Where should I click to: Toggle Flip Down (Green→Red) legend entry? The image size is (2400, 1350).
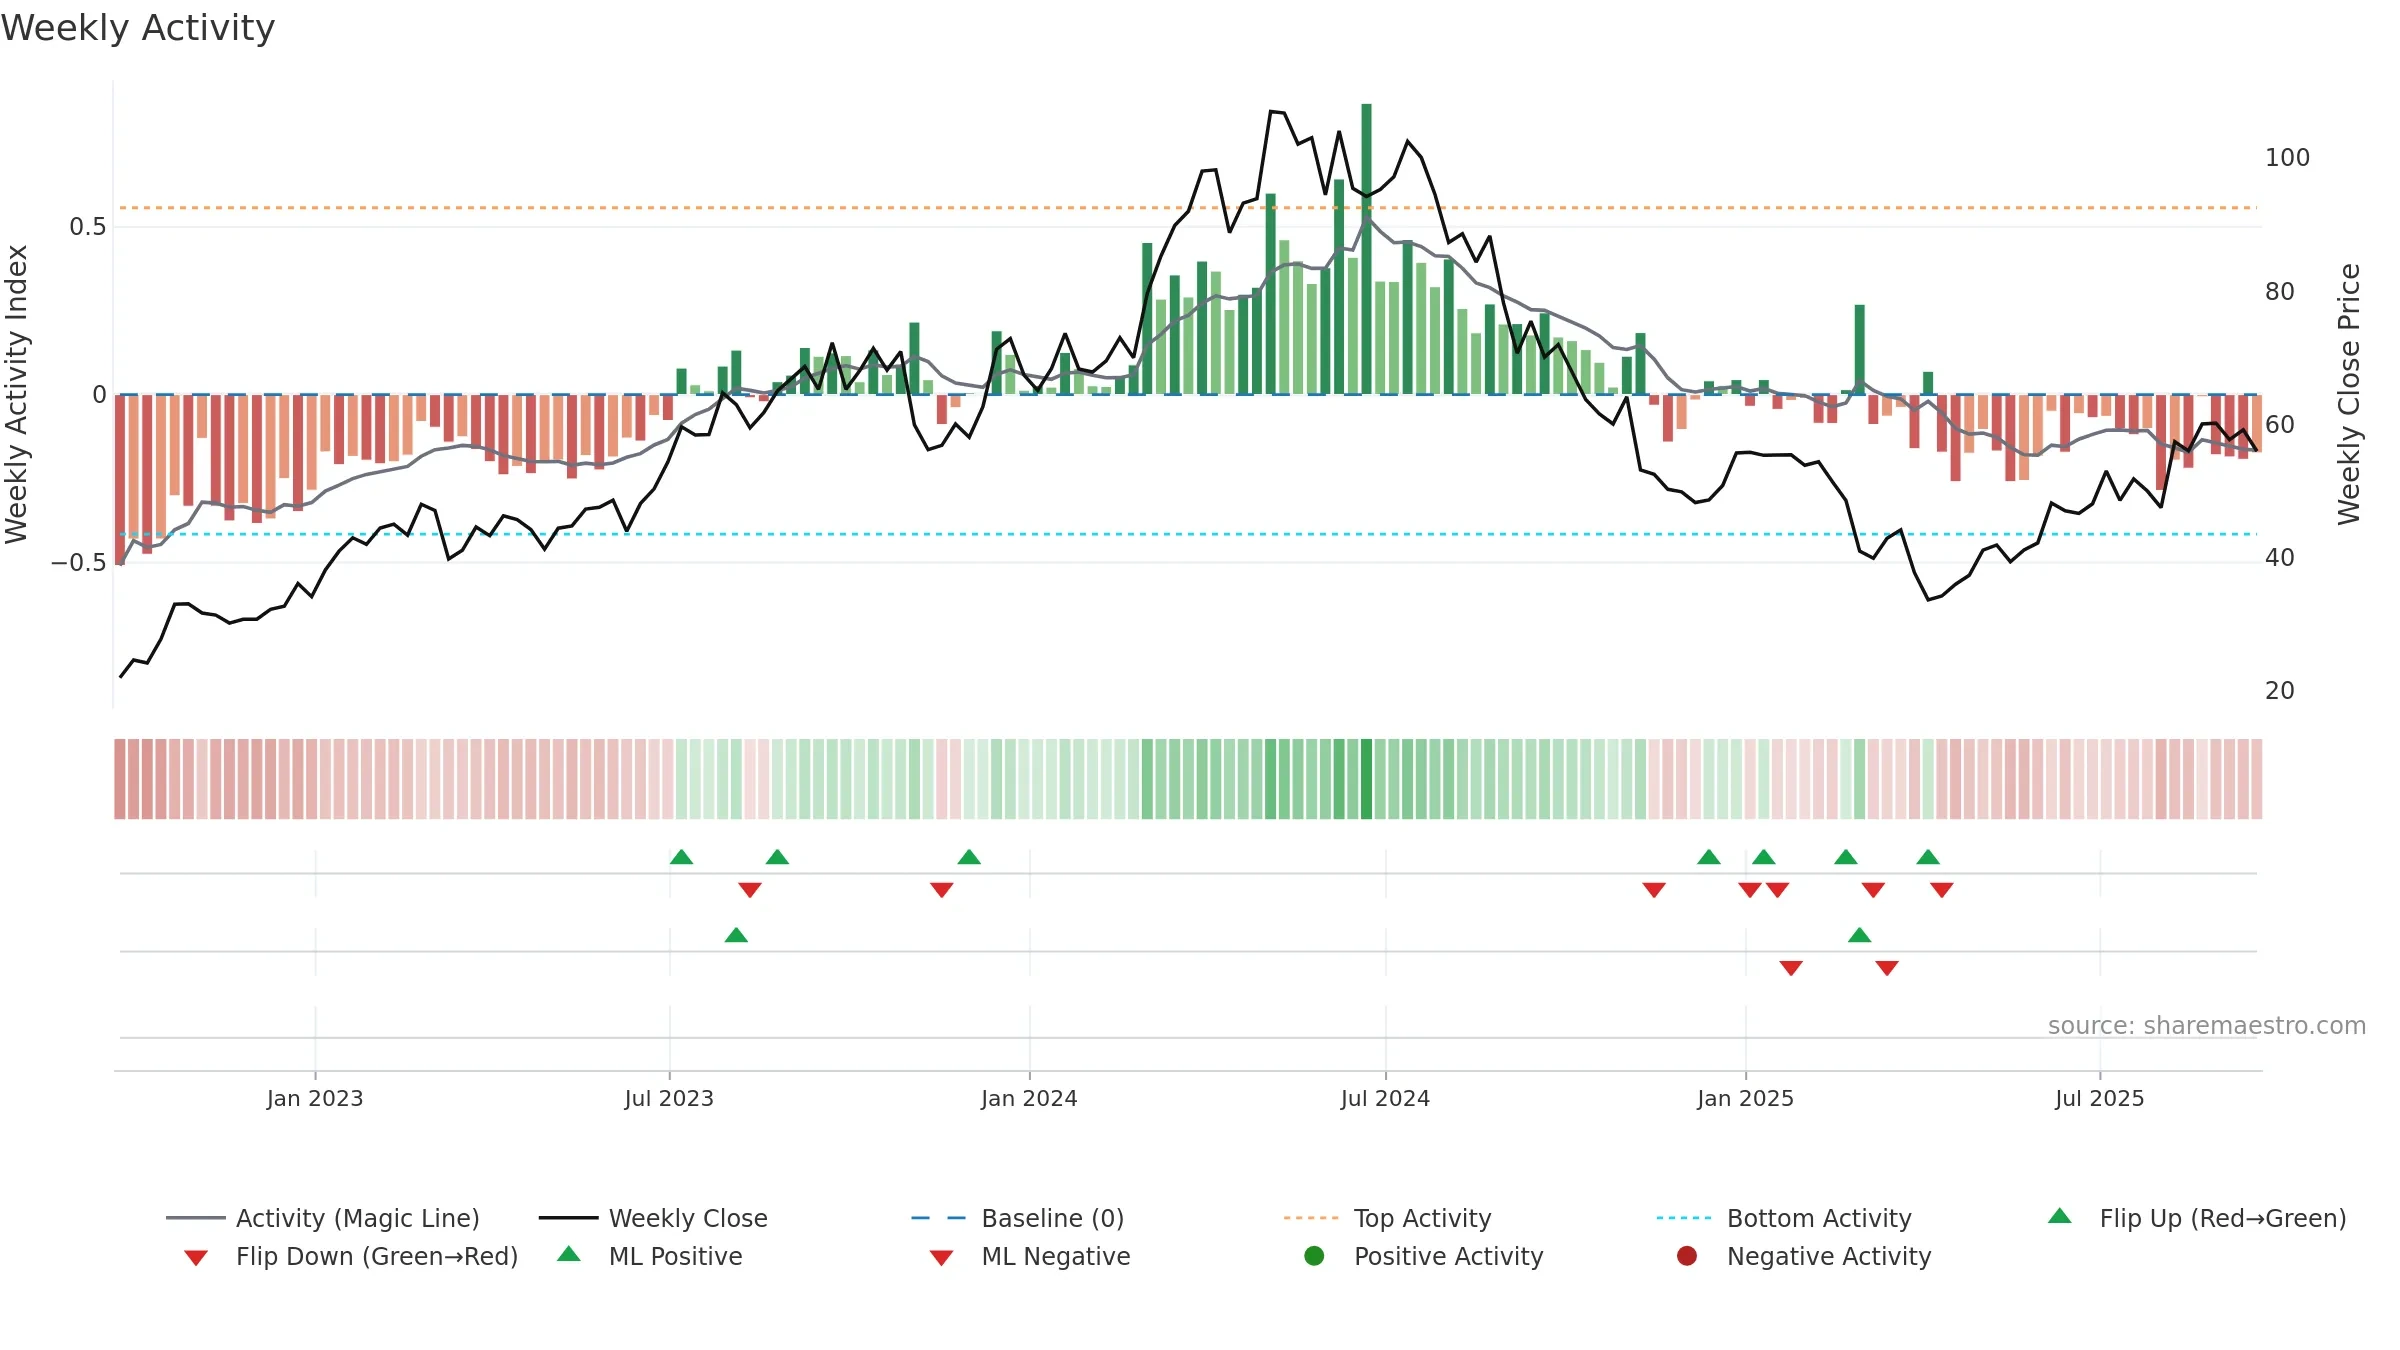coord(350,1256)
